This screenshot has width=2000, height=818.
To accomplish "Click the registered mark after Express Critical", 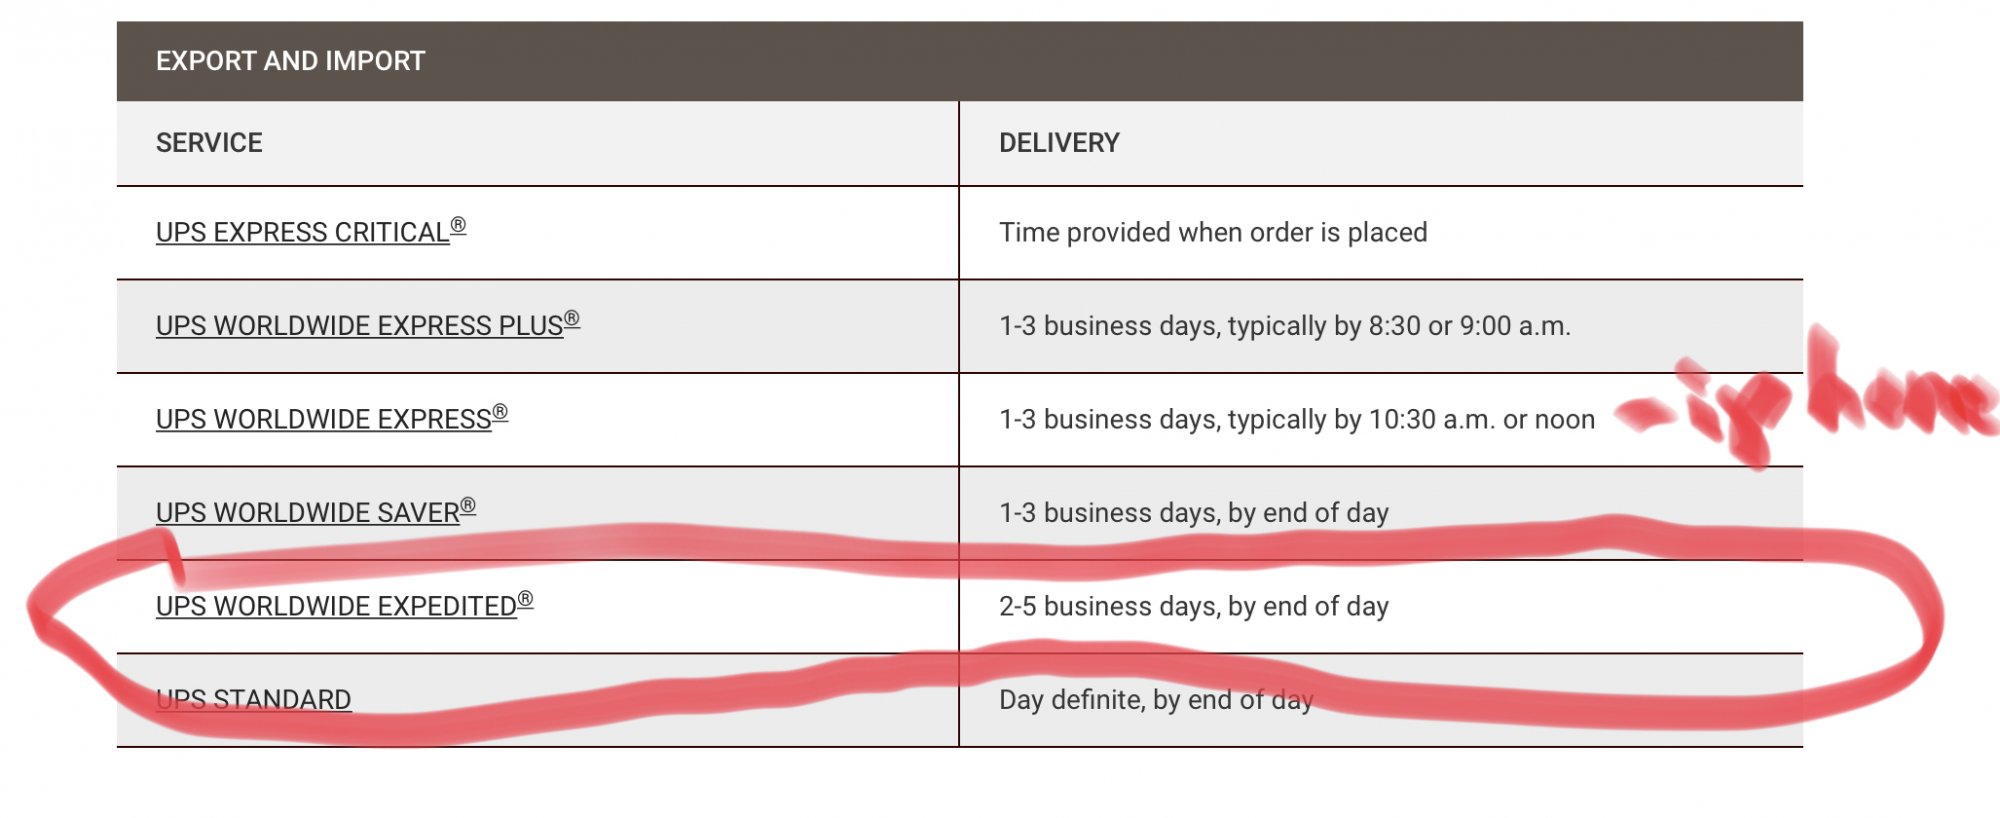I will tap(458, 225).
